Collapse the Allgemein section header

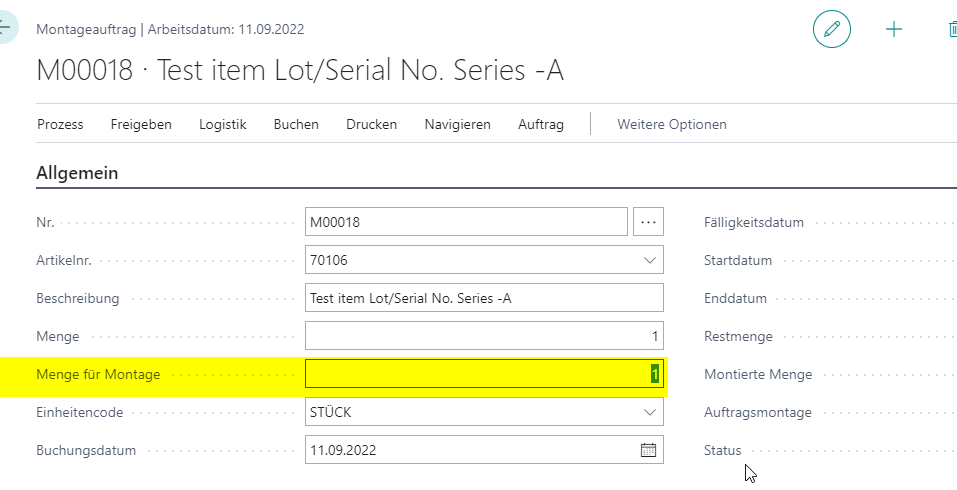click(x=77, y=173)
